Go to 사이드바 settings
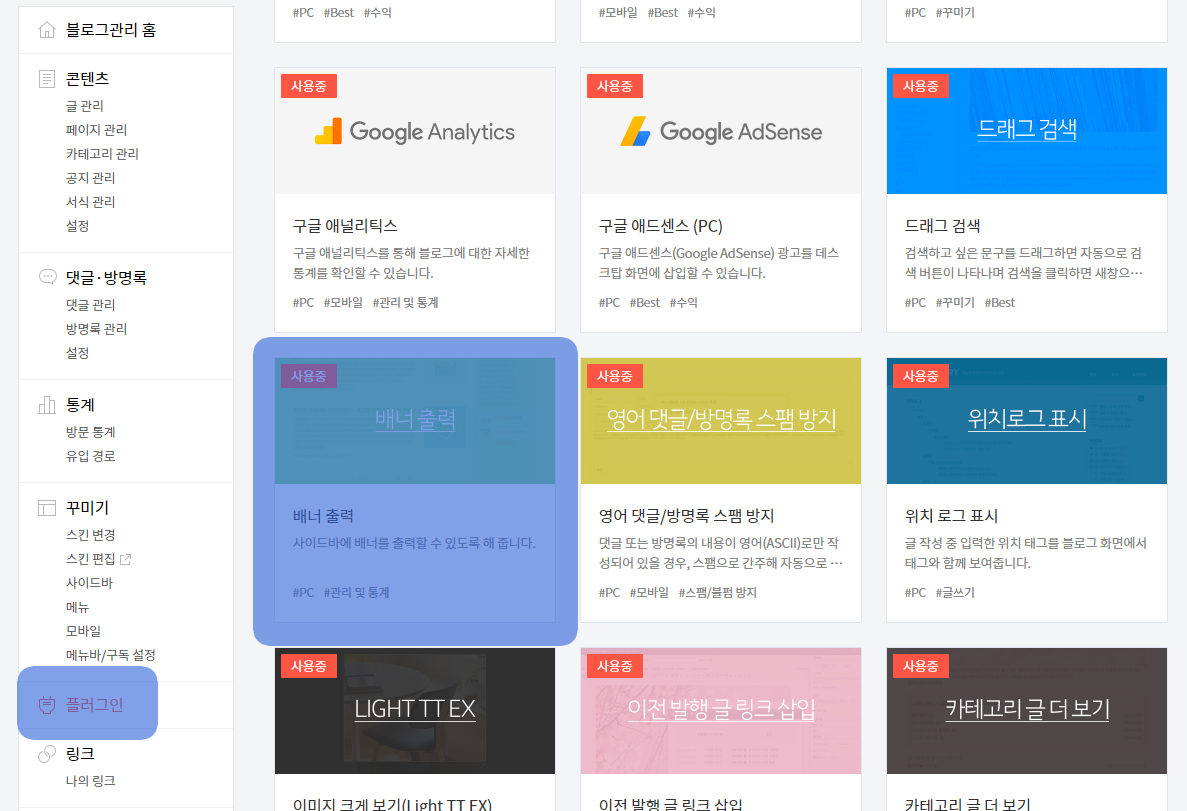The height and width of the screenshot is (811, 1187). pyautogui.click(x=89, y=583)
